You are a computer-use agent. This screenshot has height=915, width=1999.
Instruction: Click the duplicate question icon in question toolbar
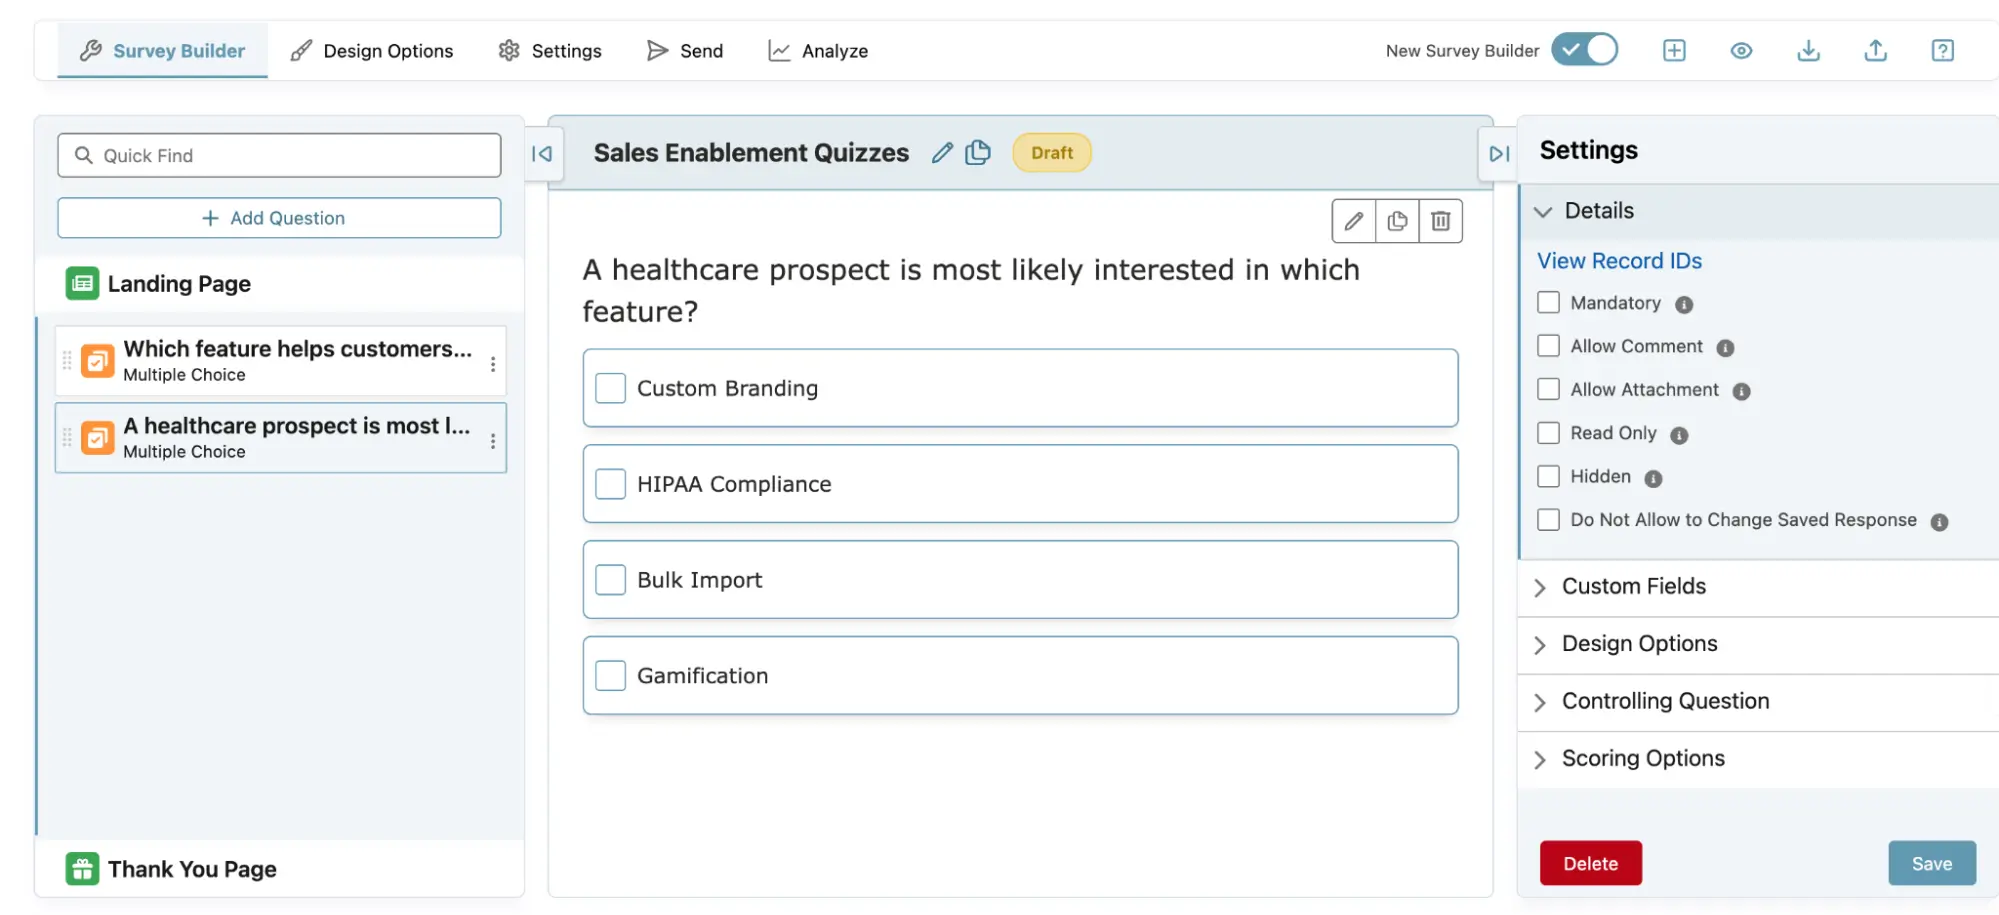click(x=1397, y=221)
